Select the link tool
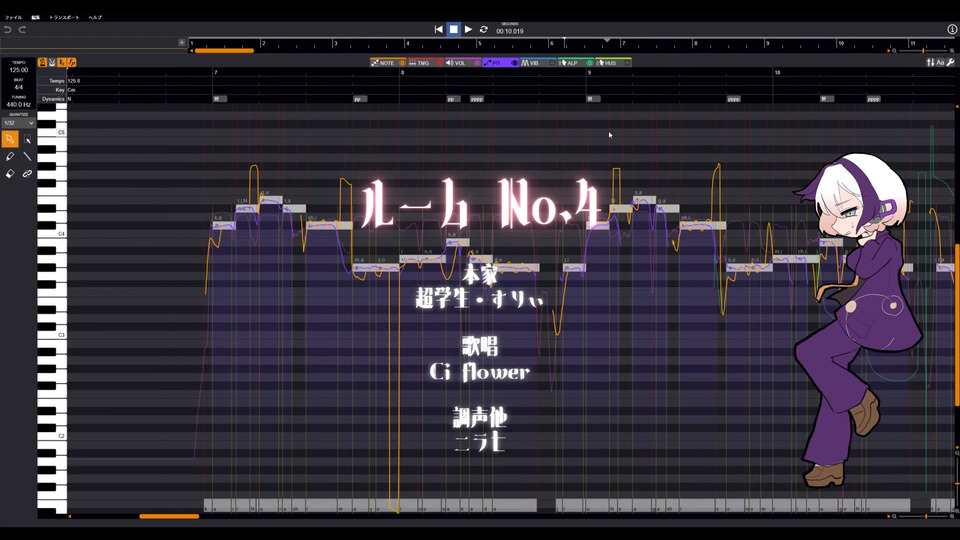Screen dimensions: 960x540 28,174
